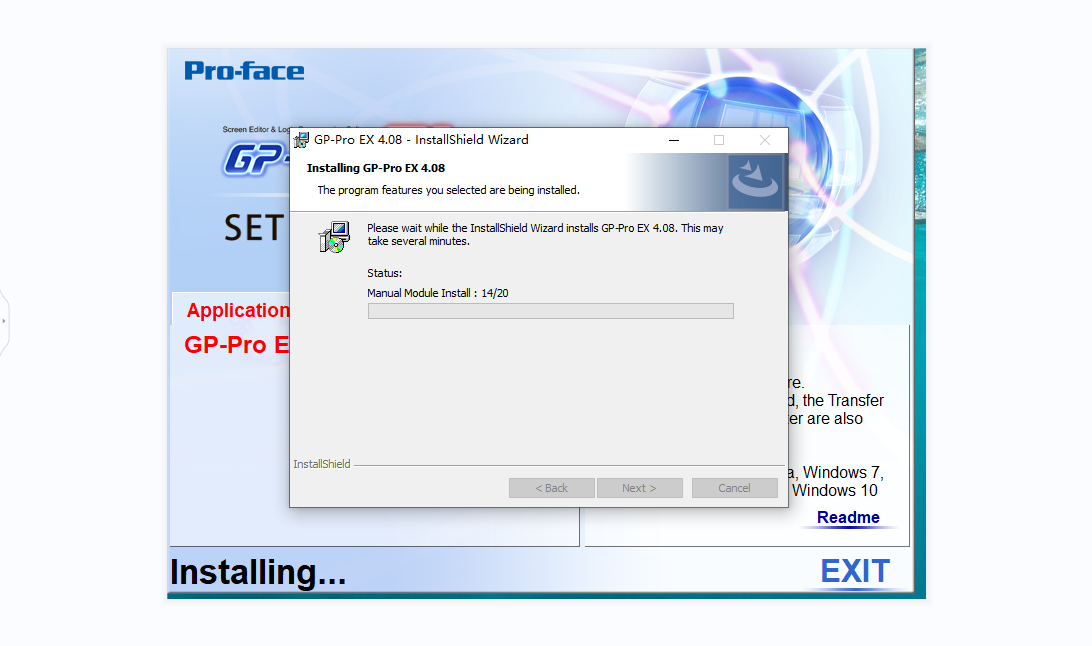The width and height of the screenshot is (1092, 646).
Task: Click the computer and CD setup icon
Action: (334, 237)
